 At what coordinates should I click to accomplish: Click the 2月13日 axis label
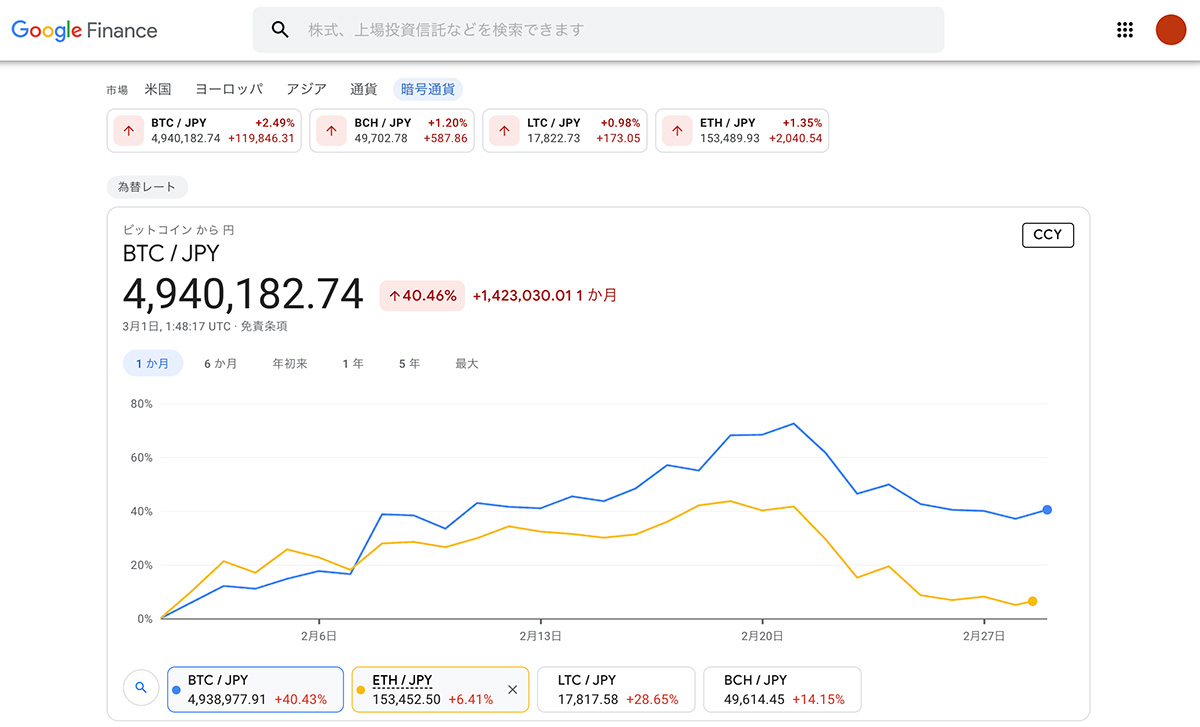[x=540, y=635]
